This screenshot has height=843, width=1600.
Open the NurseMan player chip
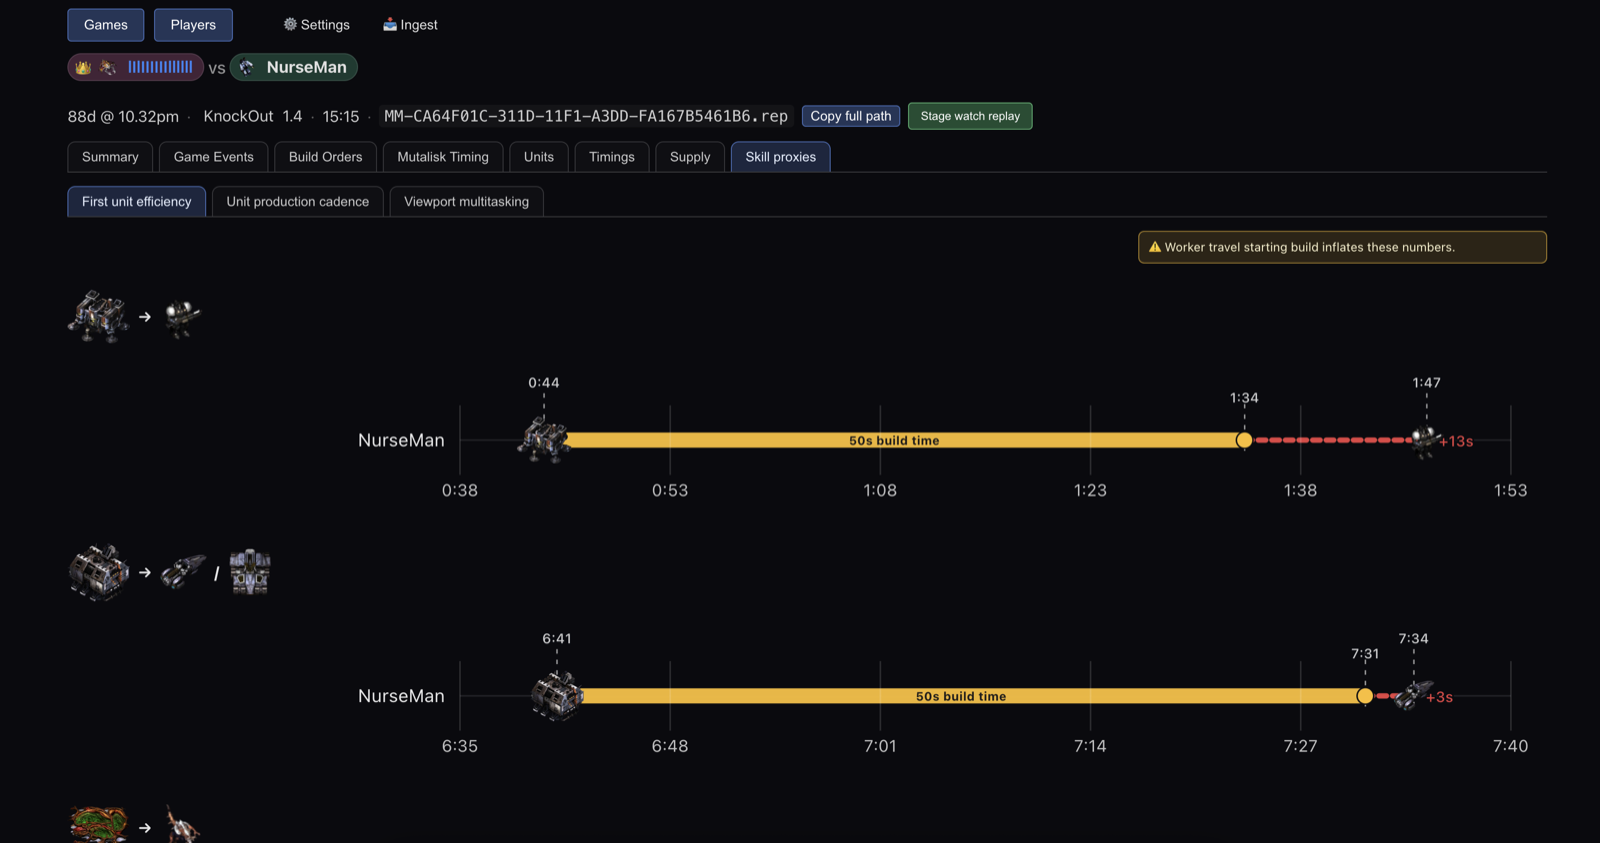tap(294, 67)
